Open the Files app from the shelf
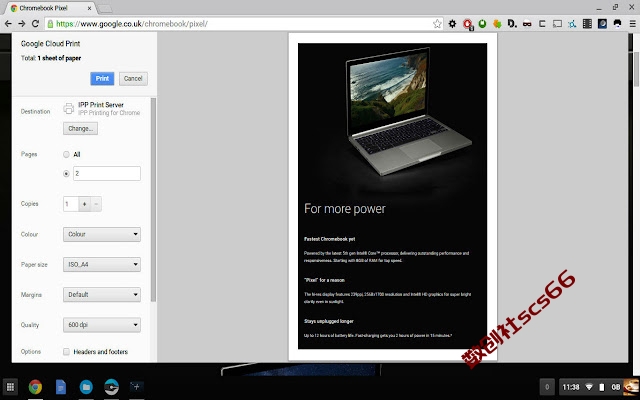Viewport: 640px width, 400px height. click(x=86, y=387)
